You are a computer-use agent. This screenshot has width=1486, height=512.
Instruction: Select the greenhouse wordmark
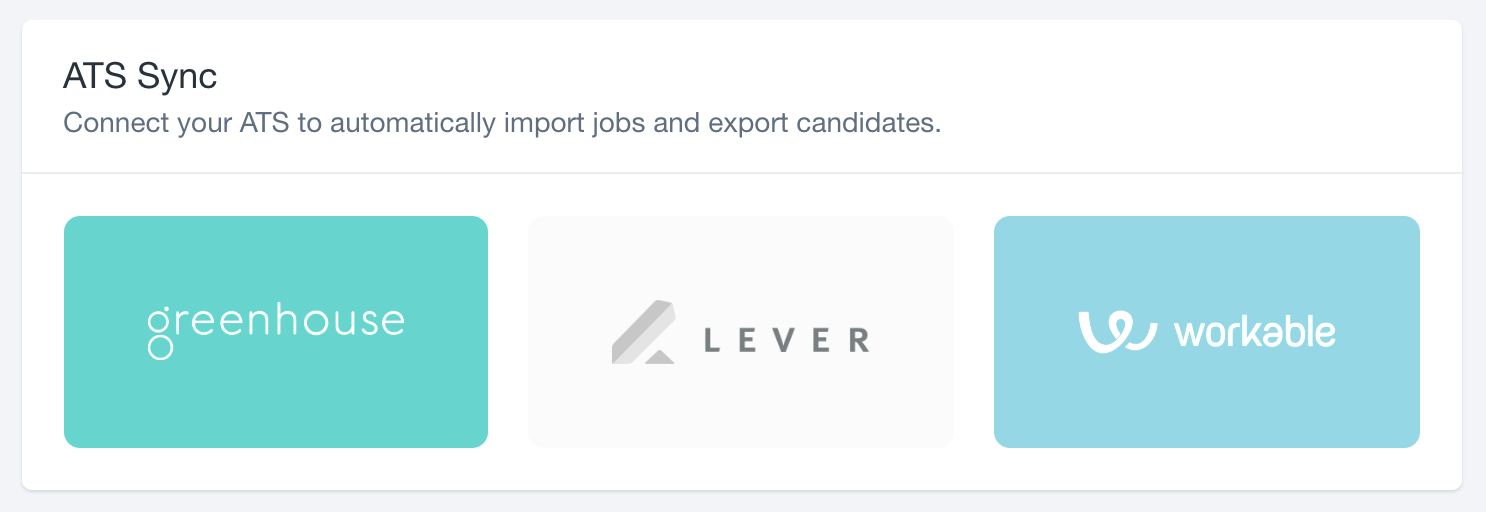click(x=276, y=330)
